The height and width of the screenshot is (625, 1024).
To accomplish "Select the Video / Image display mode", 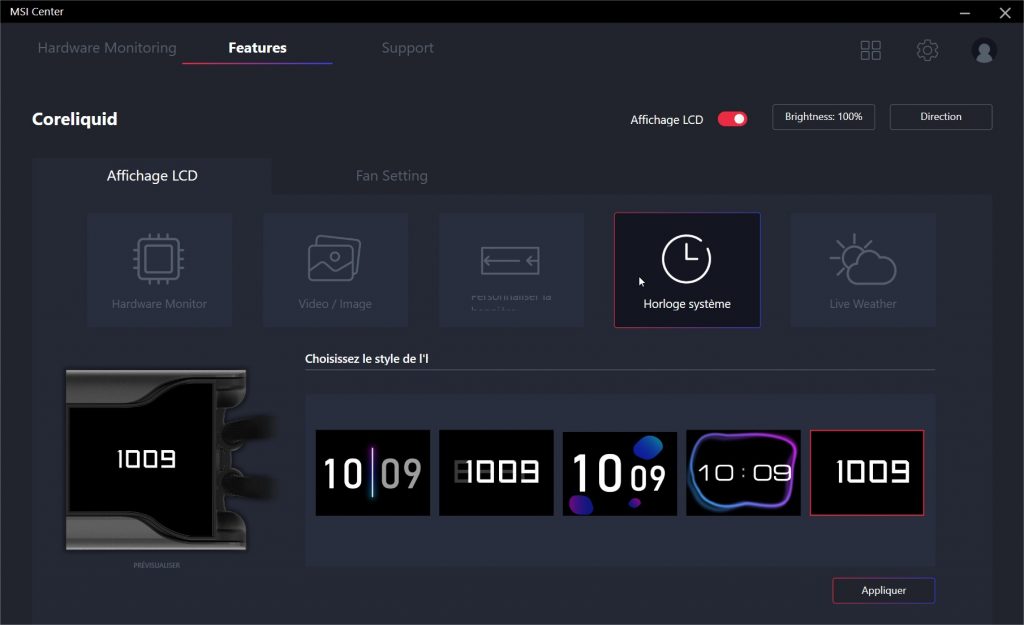I will pyautogui.click(x=335, y=270).
